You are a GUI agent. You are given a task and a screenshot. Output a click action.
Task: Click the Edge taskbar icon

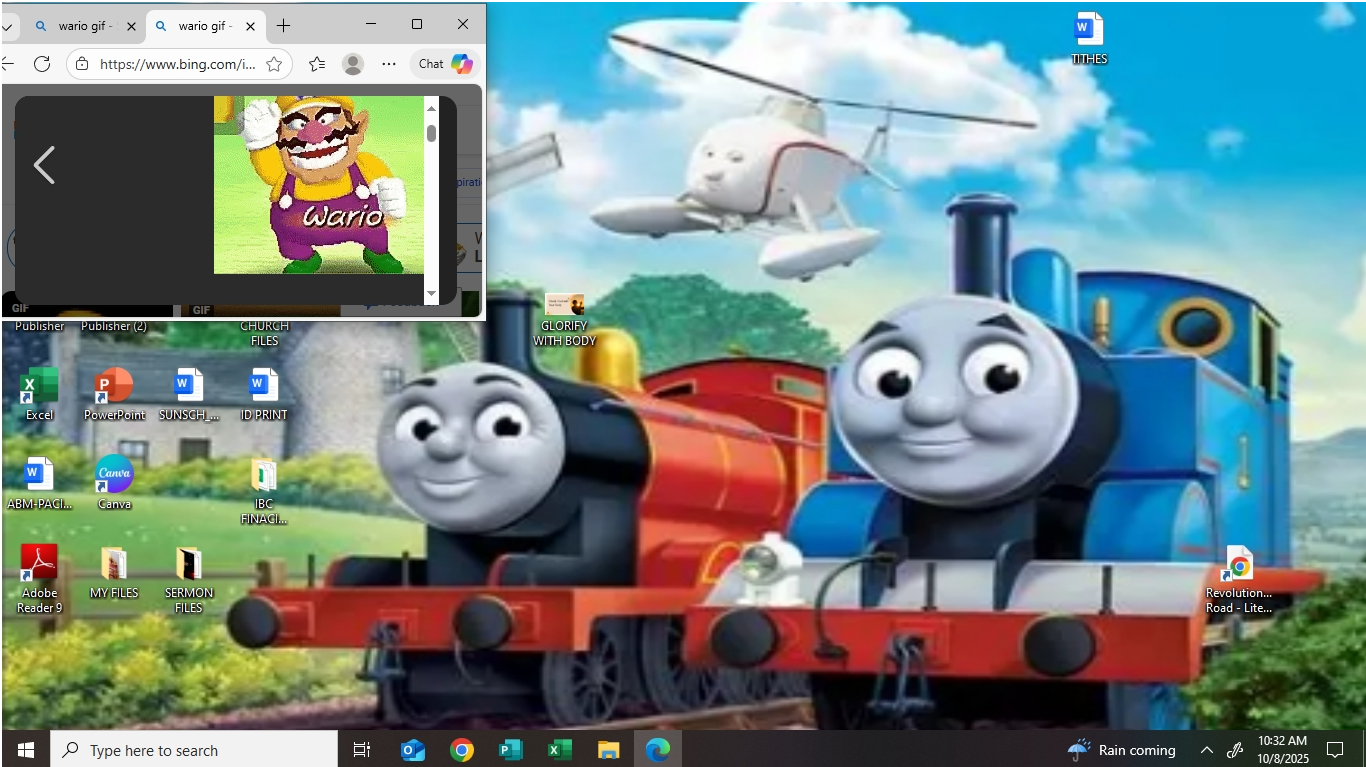coord(657,750)
